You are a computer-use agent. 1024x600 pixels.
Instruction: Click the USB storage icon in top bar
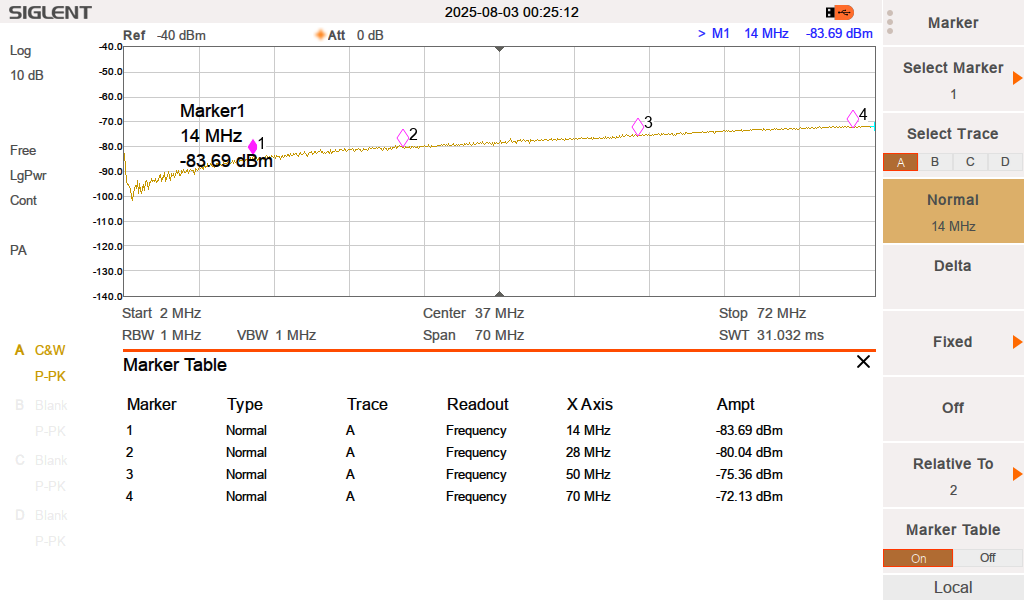840,12
